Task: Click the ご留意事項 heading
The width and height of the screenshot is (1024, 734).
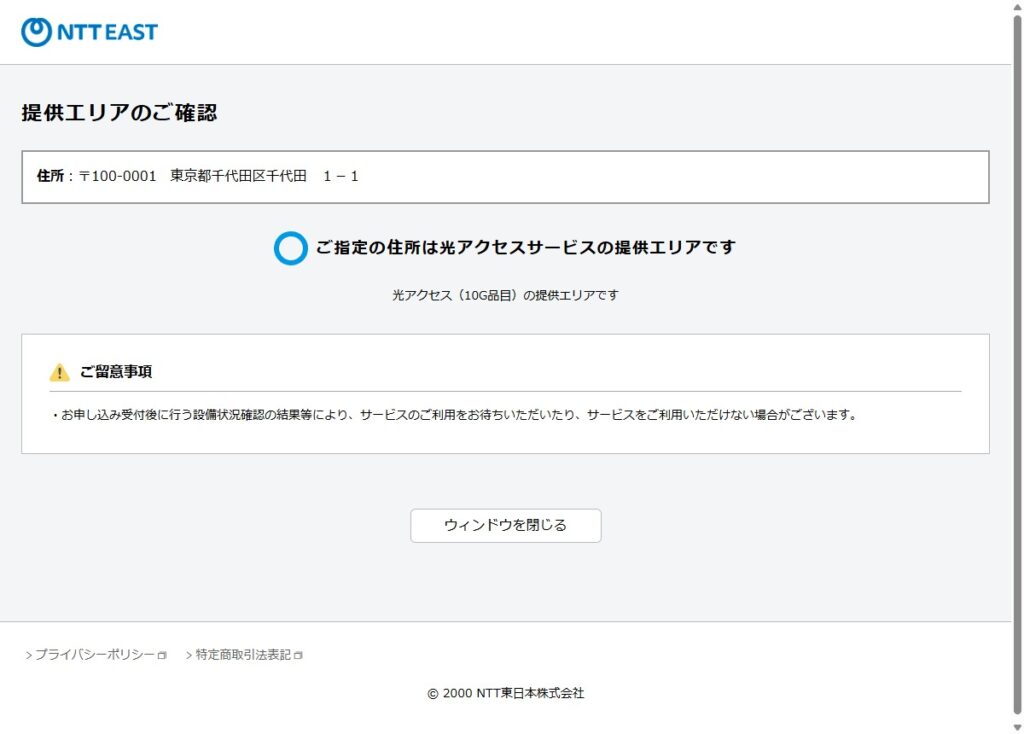Action: [x=116, y=372]
